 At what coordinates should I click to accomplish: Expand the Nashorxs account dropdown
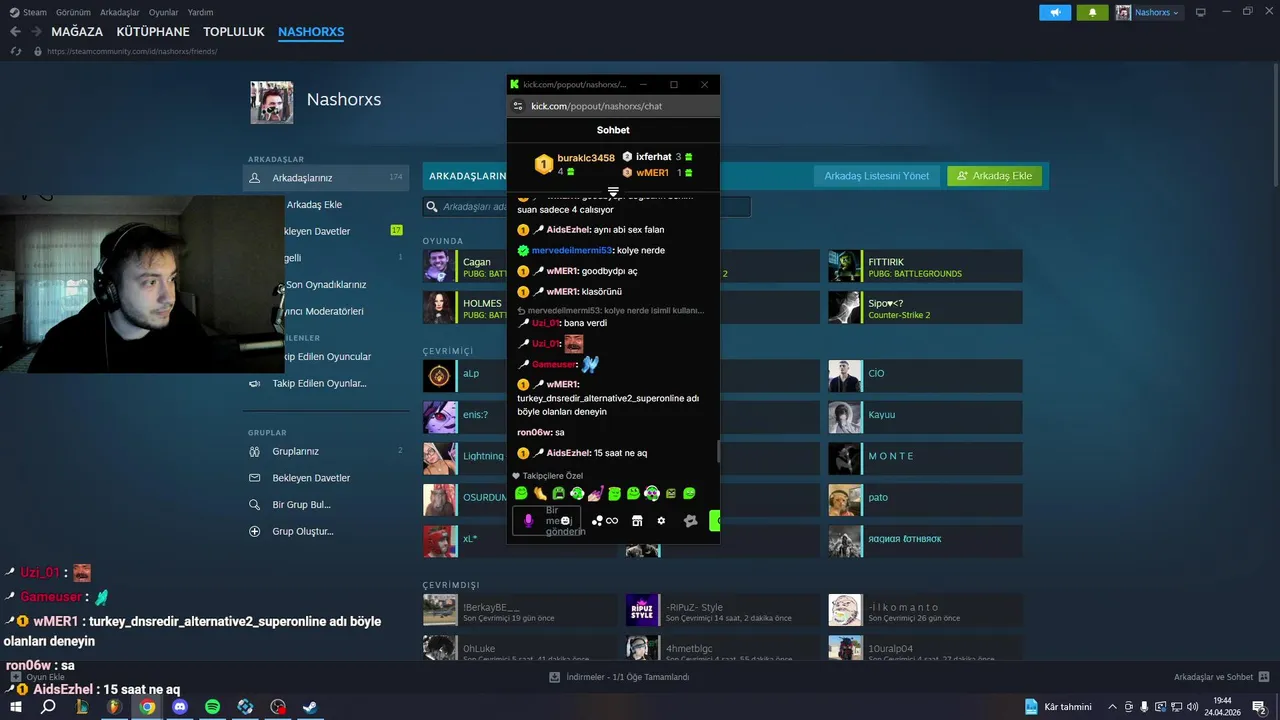click(1148, 12)
